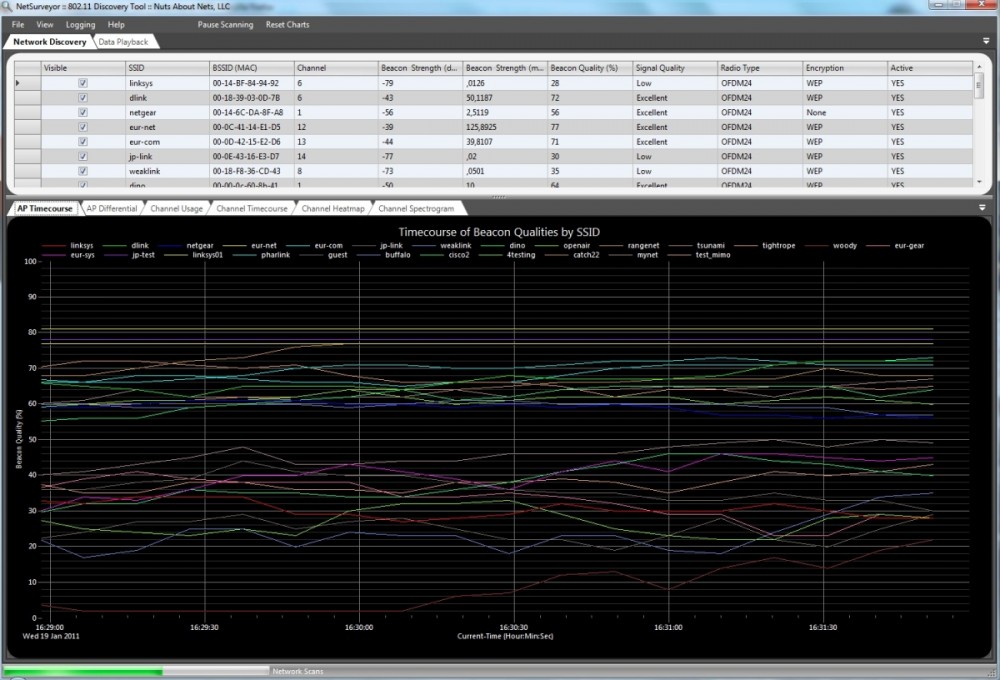Click the table scrollbar down arrow
Viewport: 1000px width, 680px height.
980,181
